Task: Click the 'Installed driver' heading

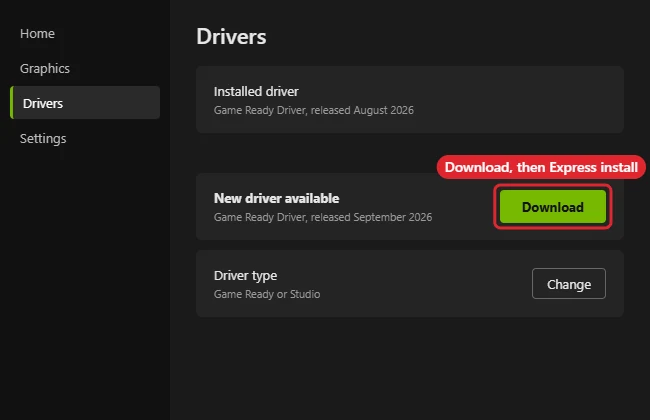Action: coord(256,92)
